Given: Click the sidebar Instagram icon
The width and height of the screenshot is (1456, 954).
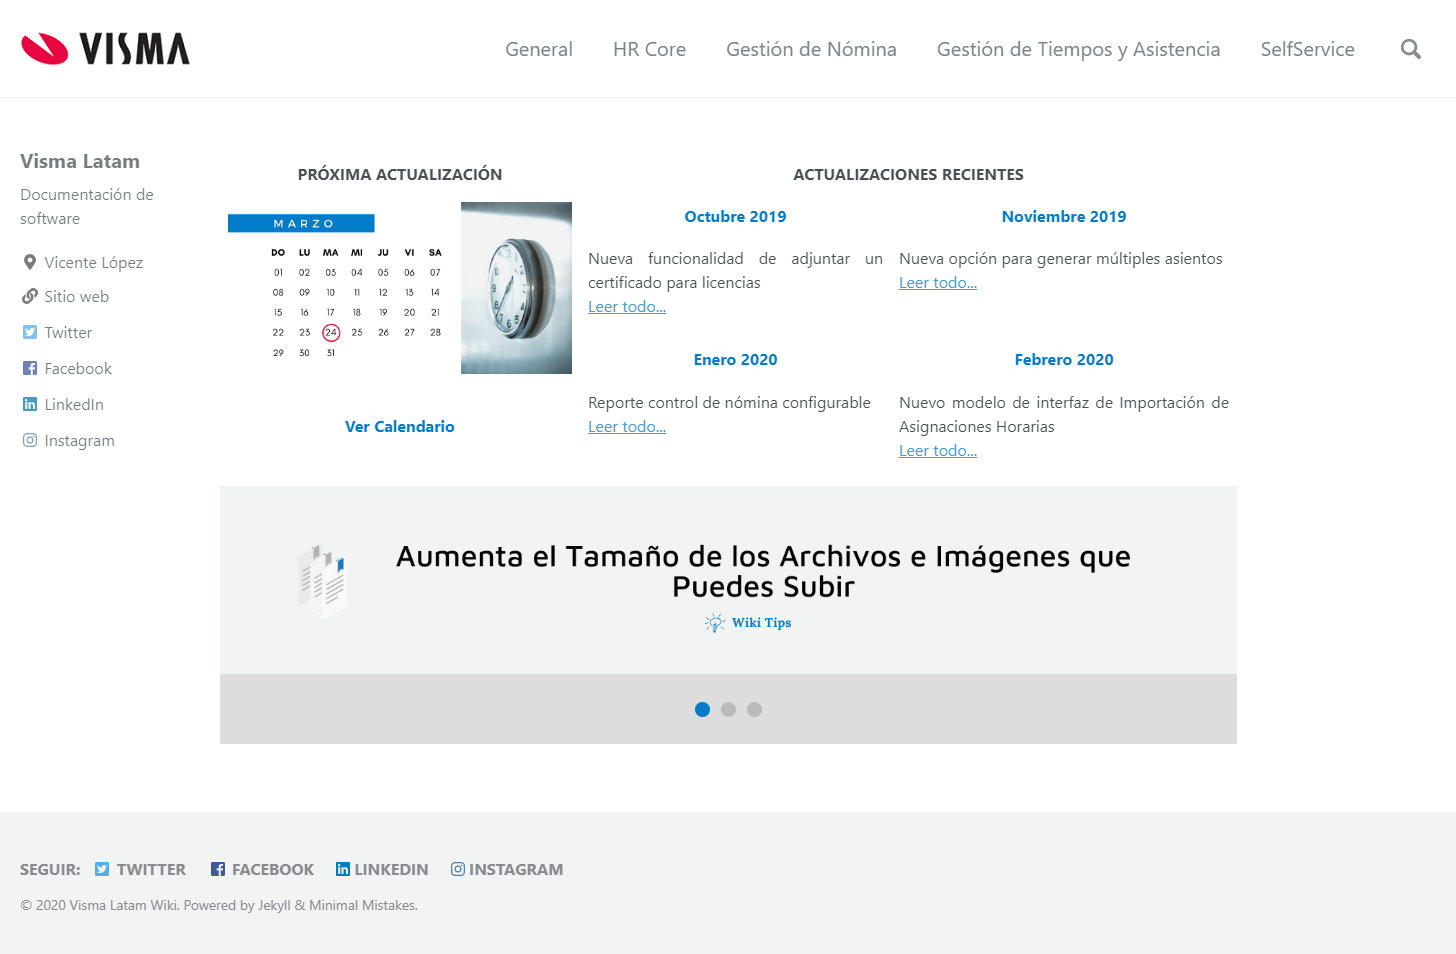Looking at the screenshot, I should coord(30,440).
